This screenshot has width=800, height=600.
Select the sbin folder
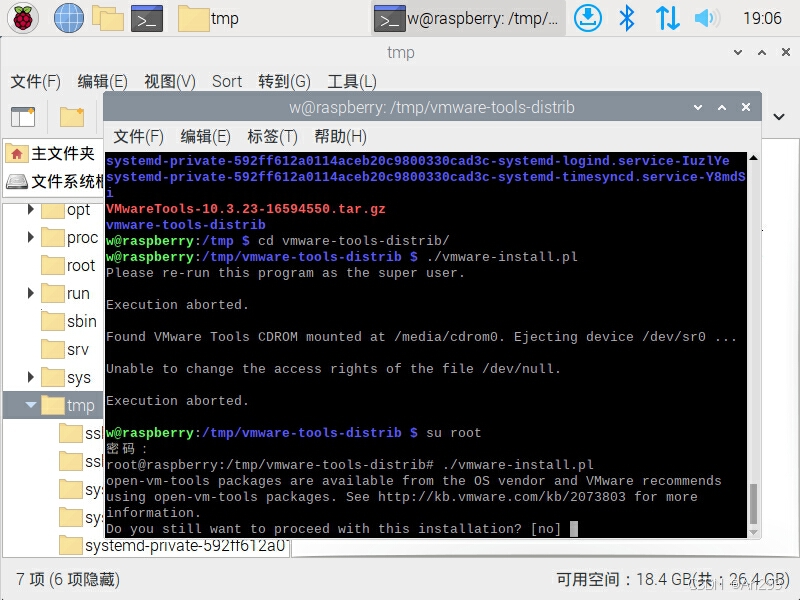[69, 321]
